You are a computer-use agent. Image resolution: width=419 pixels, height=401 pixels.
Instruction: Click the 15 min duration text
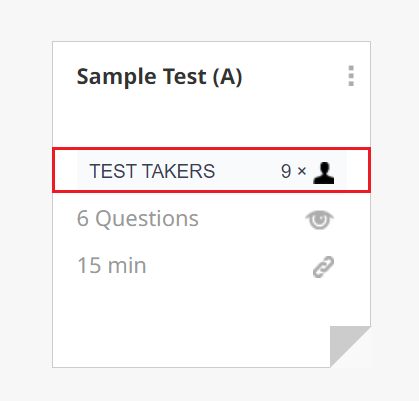pos(112,266)
